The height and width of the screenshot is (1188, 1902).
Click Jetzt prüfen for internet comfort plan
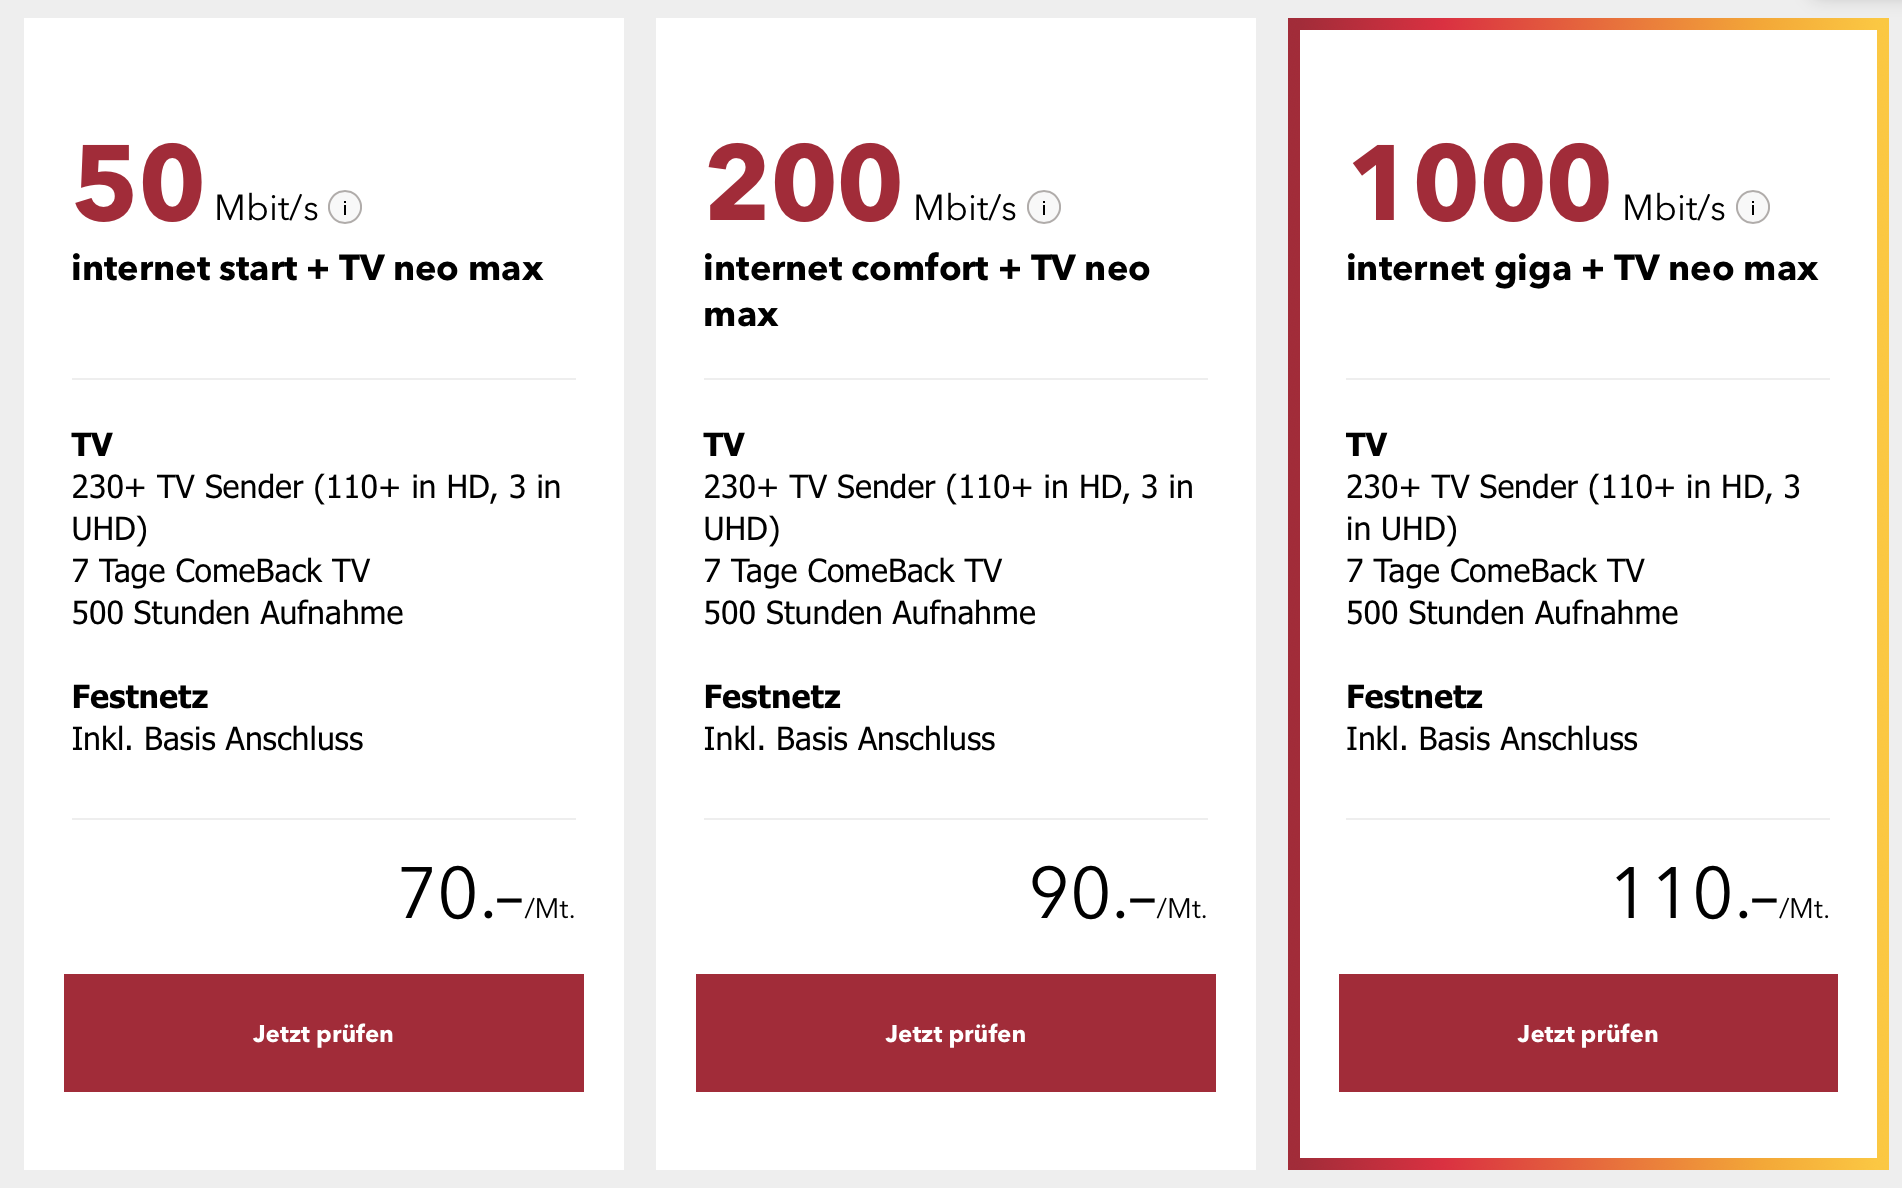[x=956, y=1033]
